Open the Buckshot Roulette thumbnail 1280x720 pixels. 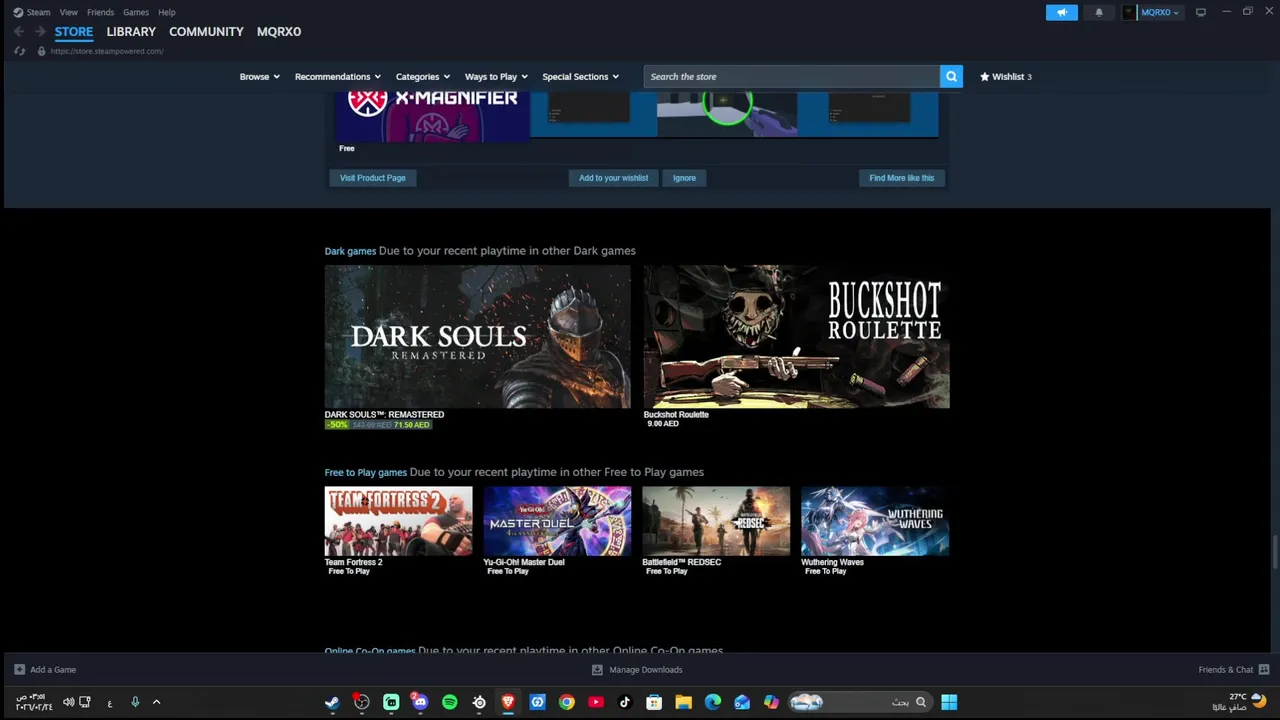pos(797,336)
